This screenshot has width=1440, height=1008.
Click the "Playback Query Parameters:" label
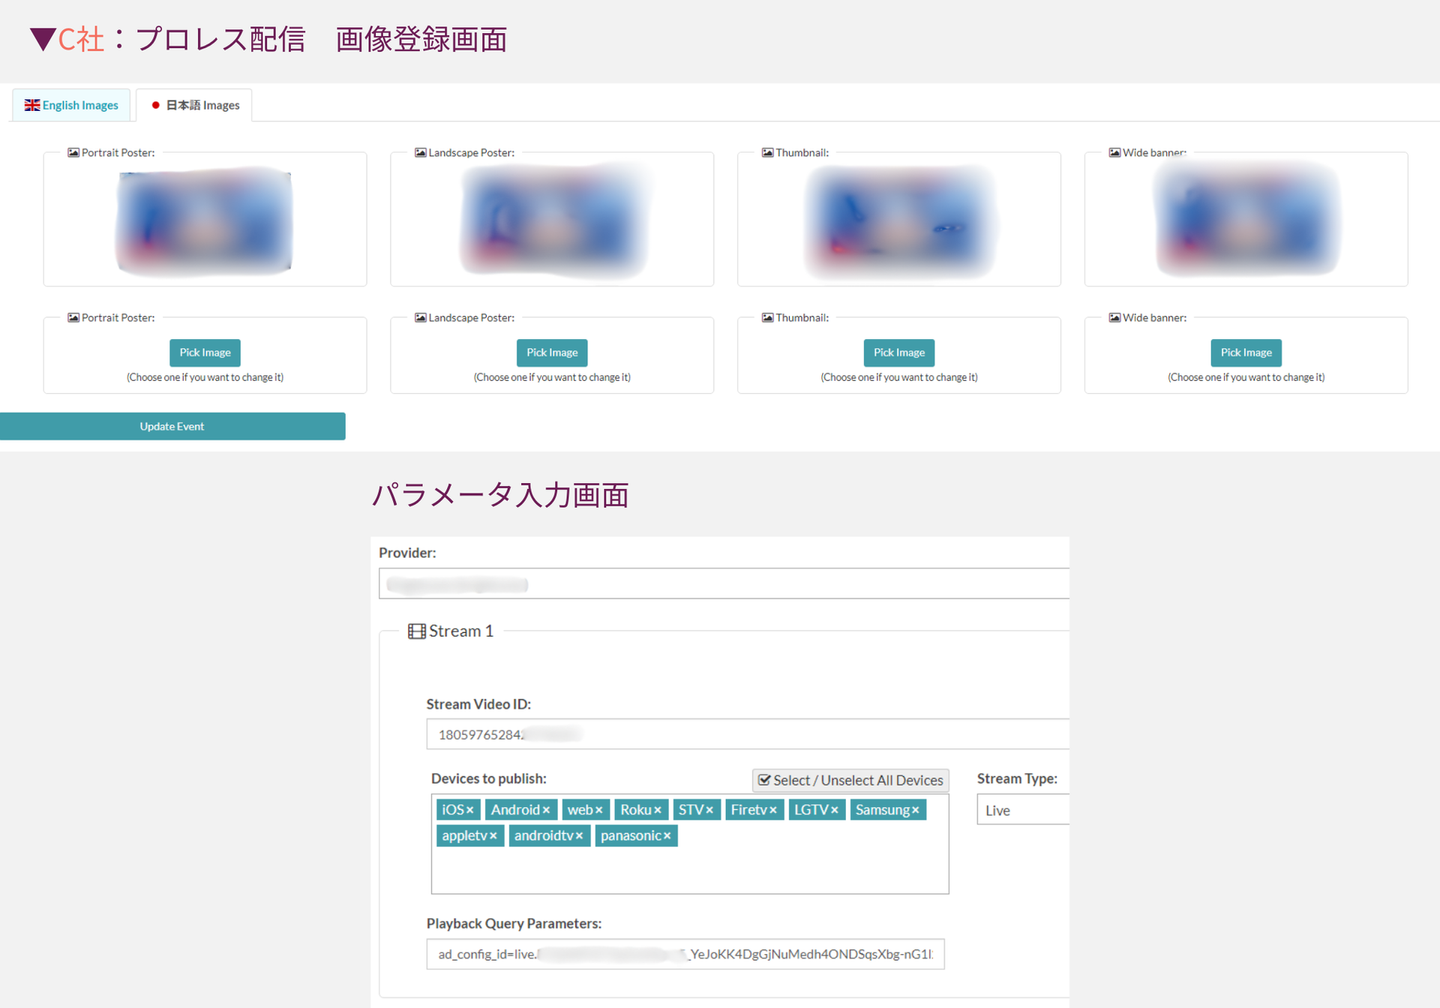pyautogui.click(x=514, y=924)
